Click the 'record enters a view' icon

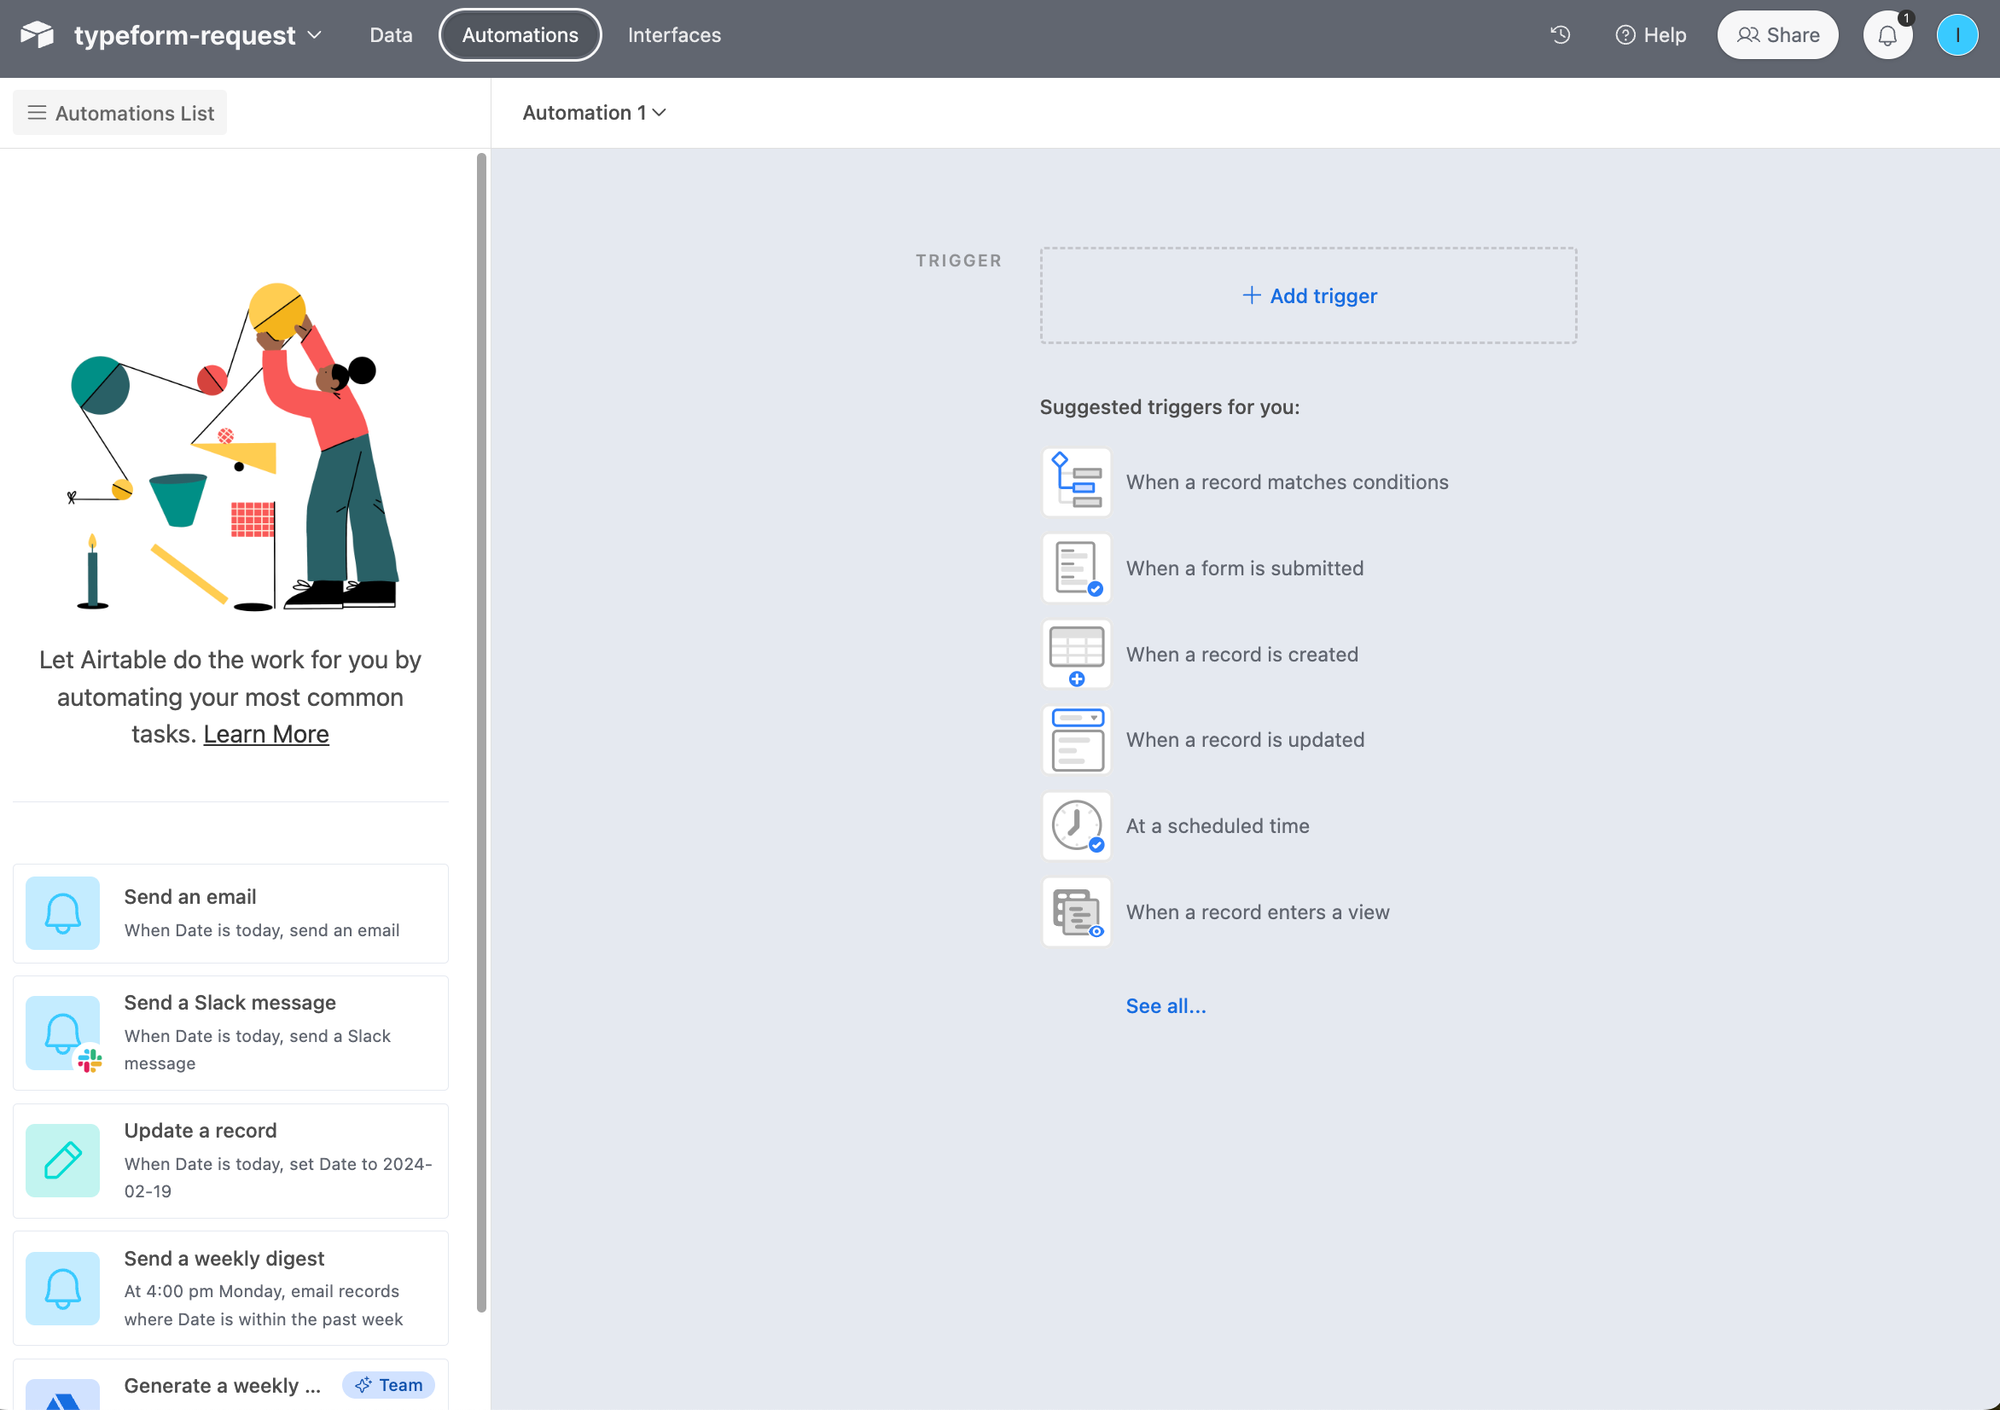[1076, 912]
